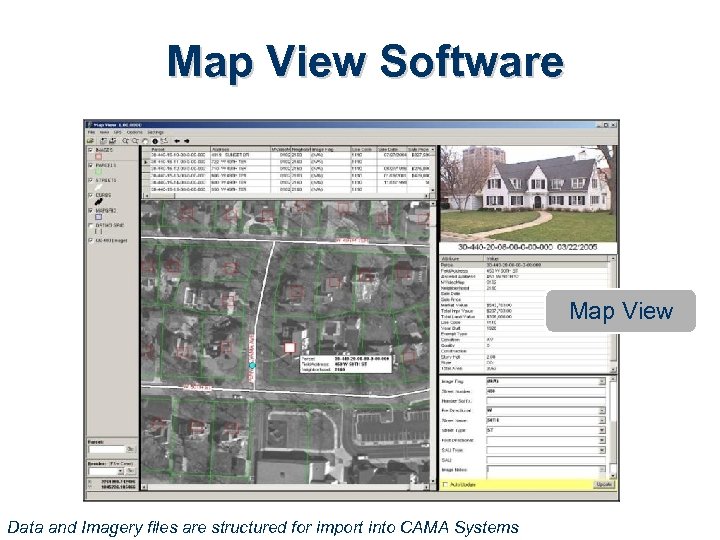Open the GPS menu
720x540 pixels.
(x=118, y=132)
